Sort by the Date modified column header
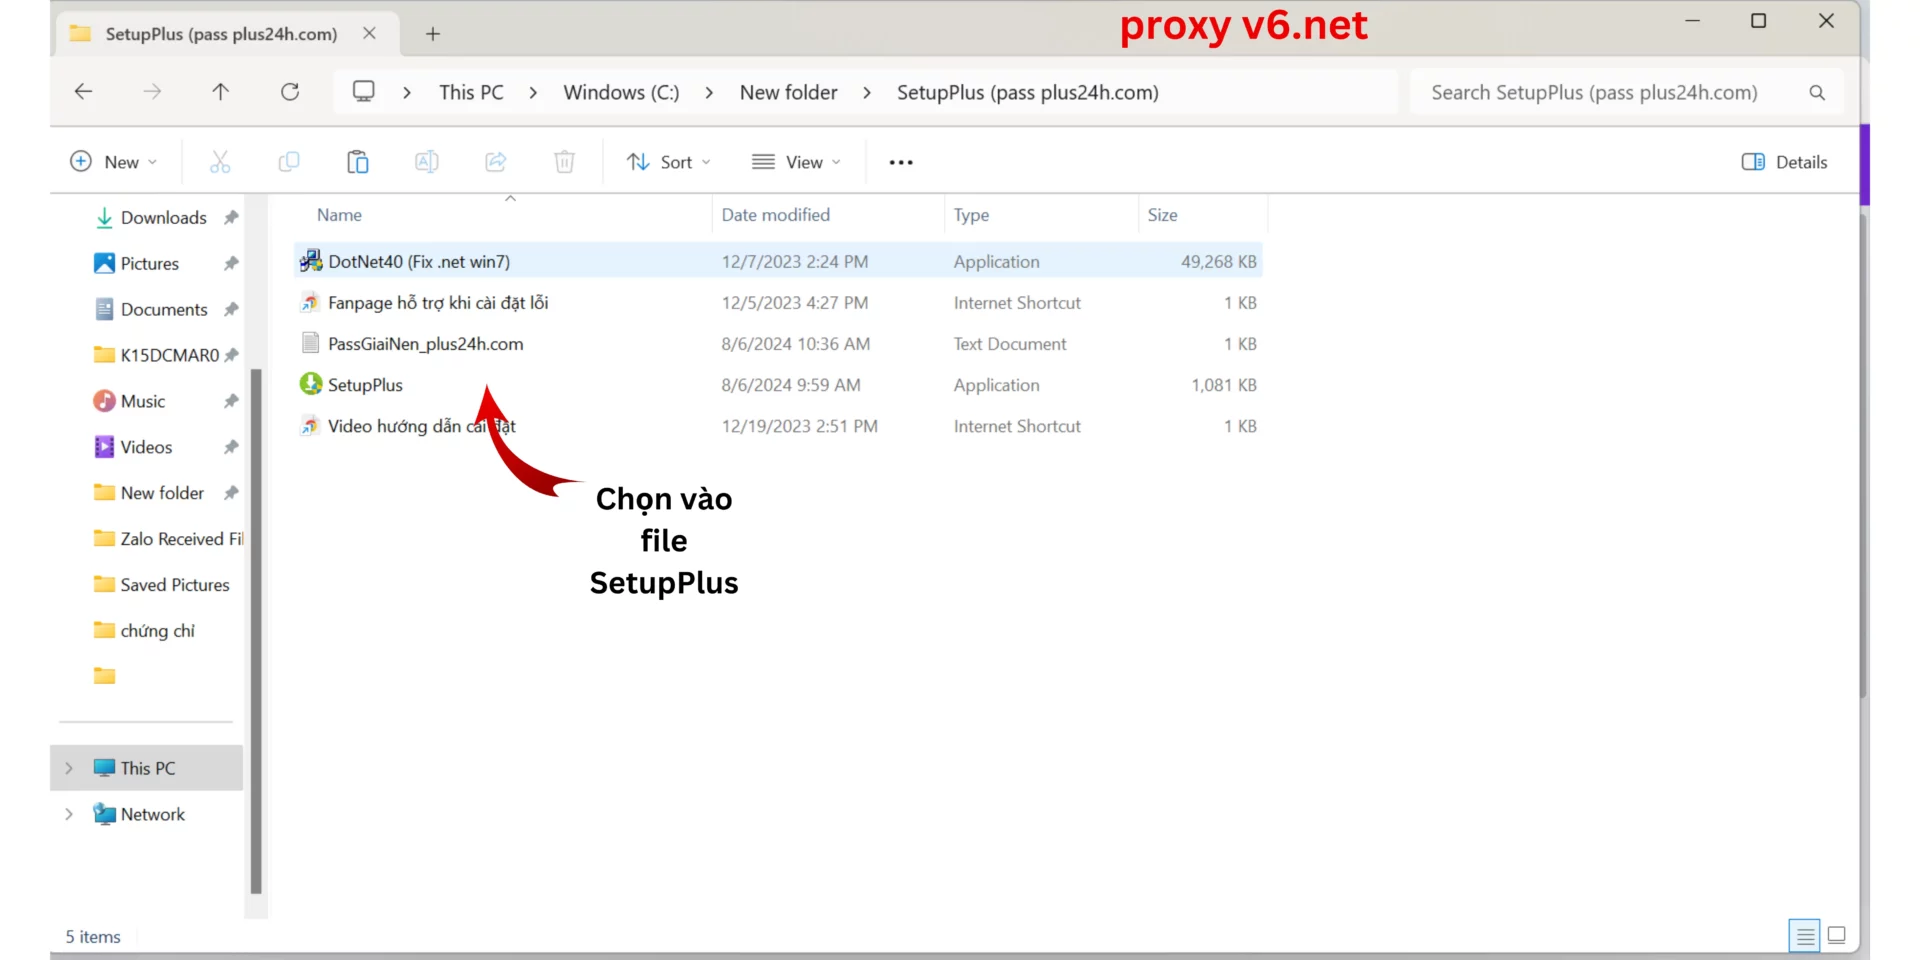Viewport: 1920px width, 960px height. (x=776, y=215)
